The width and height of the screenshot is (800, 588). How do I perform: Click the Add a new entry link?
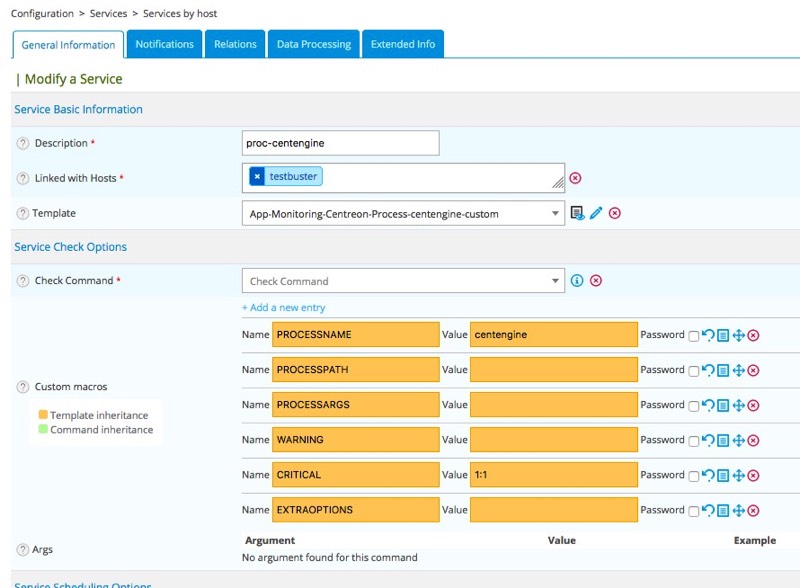284,308
